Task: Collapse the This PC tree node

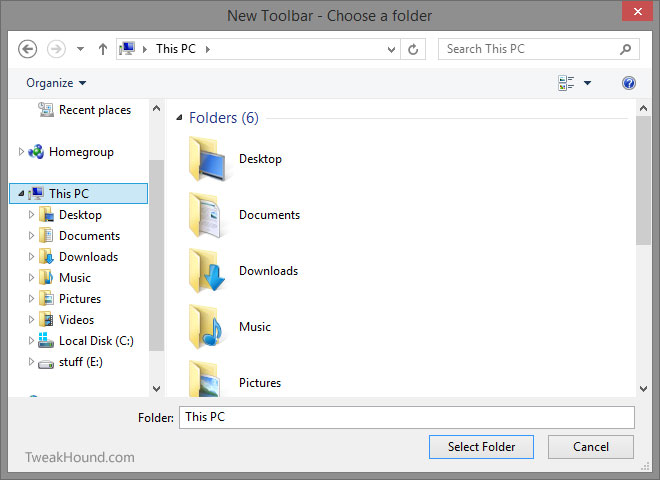Action: pyautogui.click(x=21, y=194)
